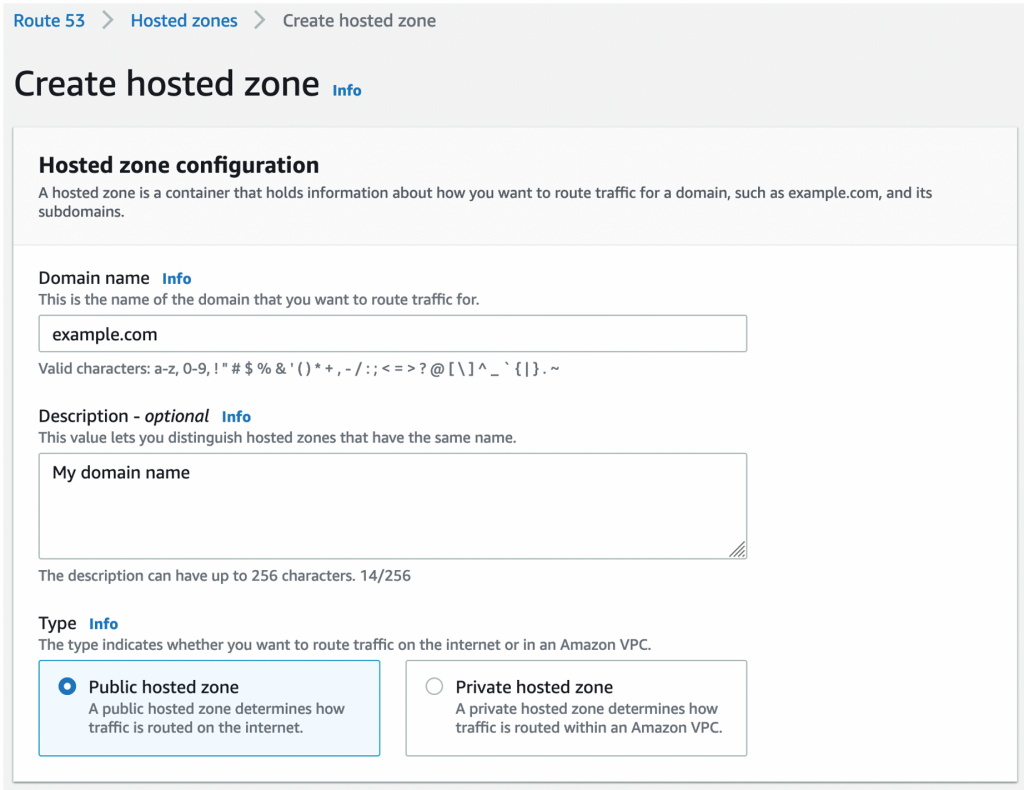Image resolution: width=1024 pixels, height=790 pixels.
Task: Open the Hosted zones breadcrumb link
Action: coord(183,20)
